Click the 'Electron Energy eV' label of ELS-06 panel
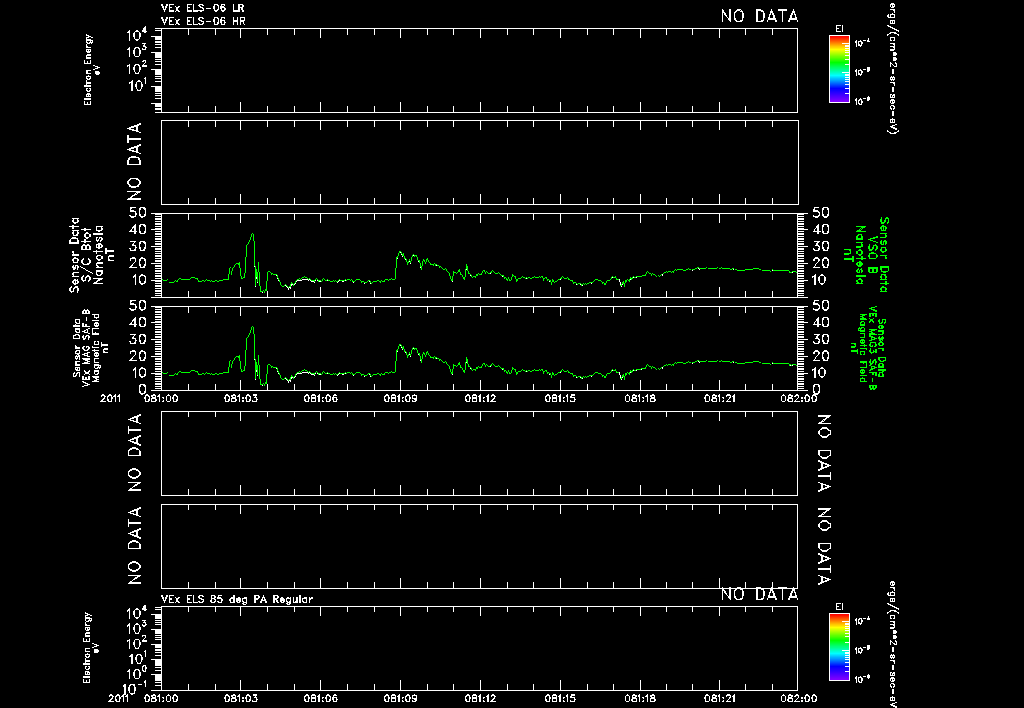The height and width of the screenshot is (708, 1024). pos(91,70)
